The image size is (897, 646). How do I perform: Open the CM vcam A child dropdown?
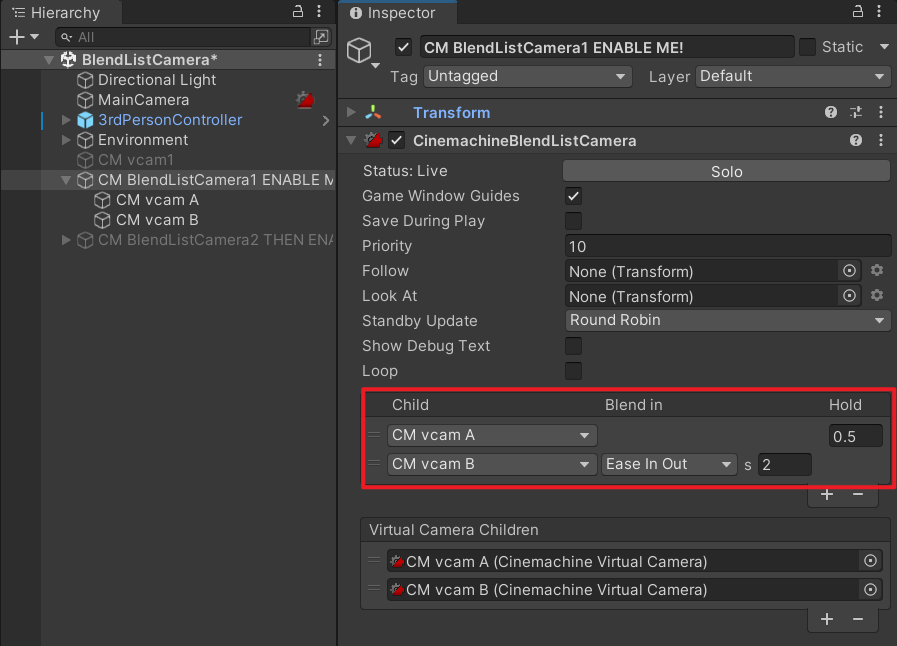492,435
